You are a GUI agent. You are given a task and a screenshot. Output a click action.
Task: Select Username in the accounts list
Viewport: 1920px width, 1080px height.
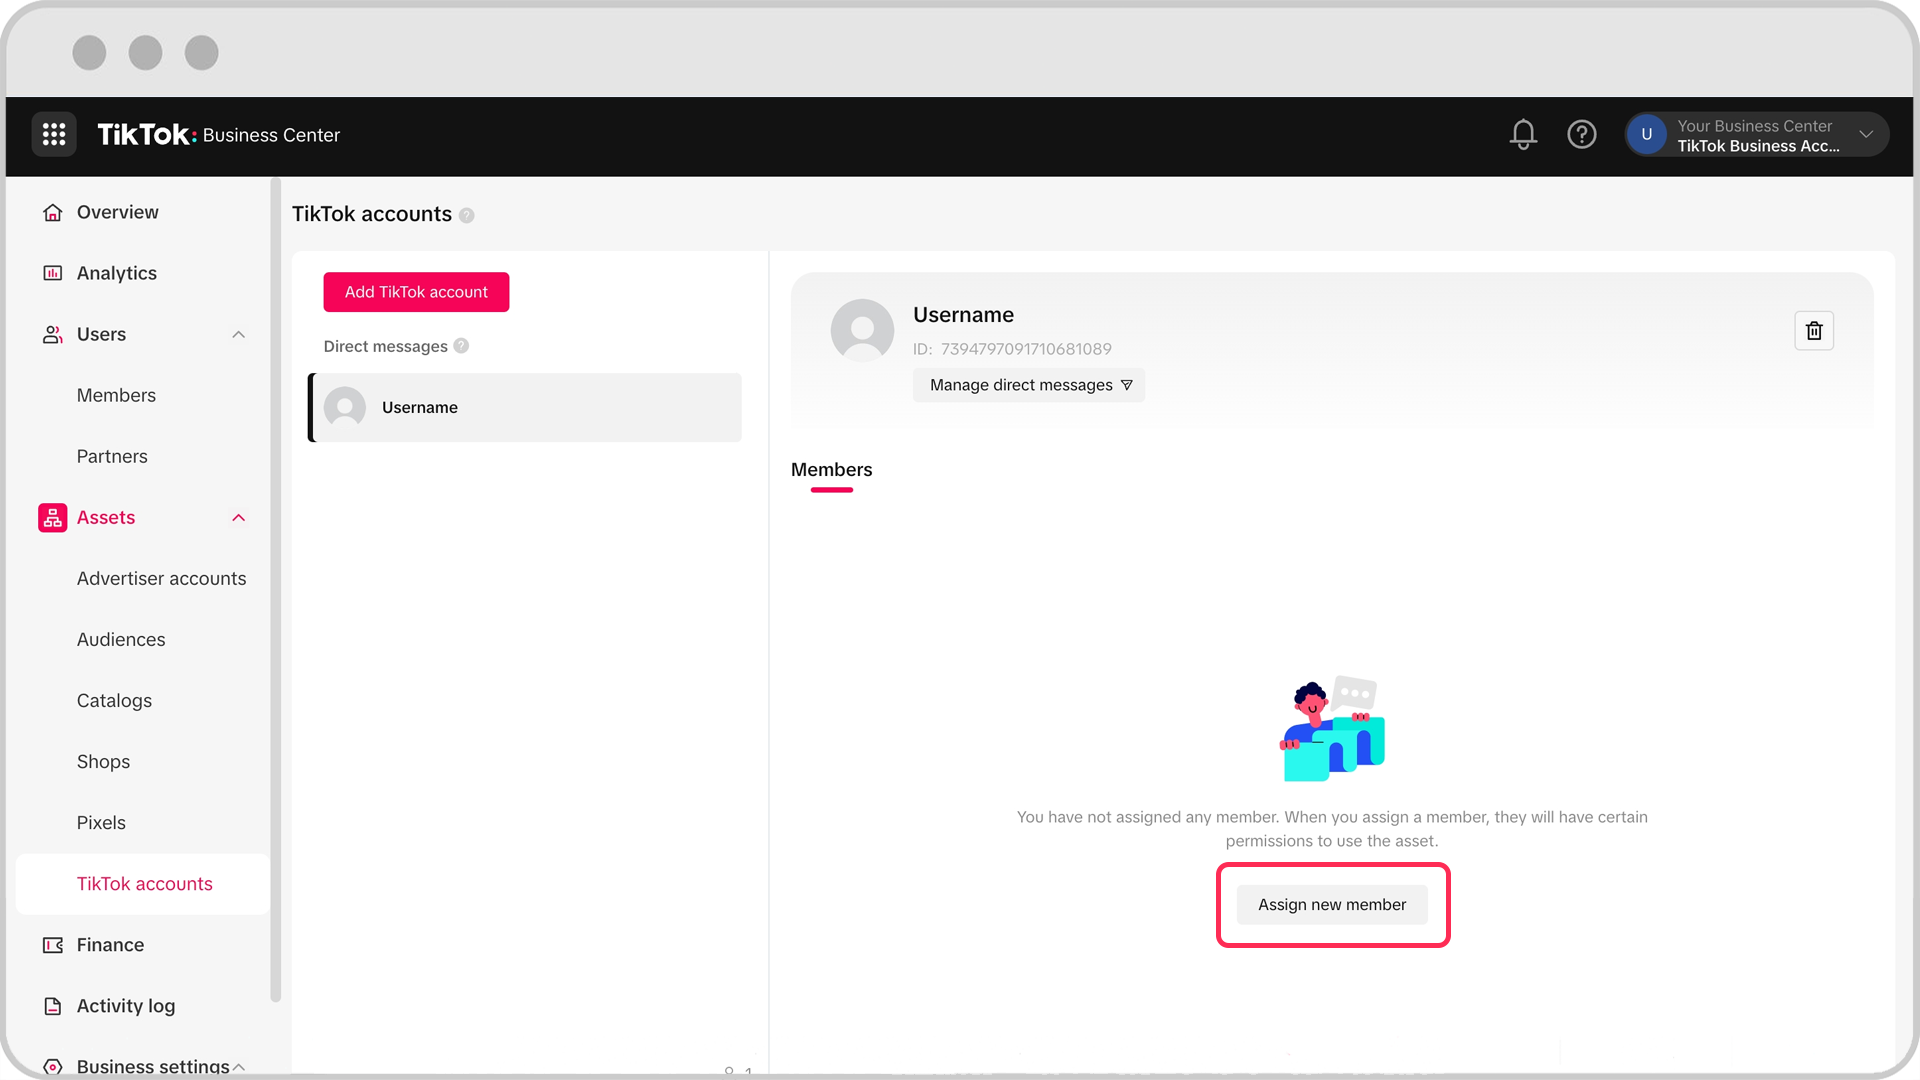(525, 407)
